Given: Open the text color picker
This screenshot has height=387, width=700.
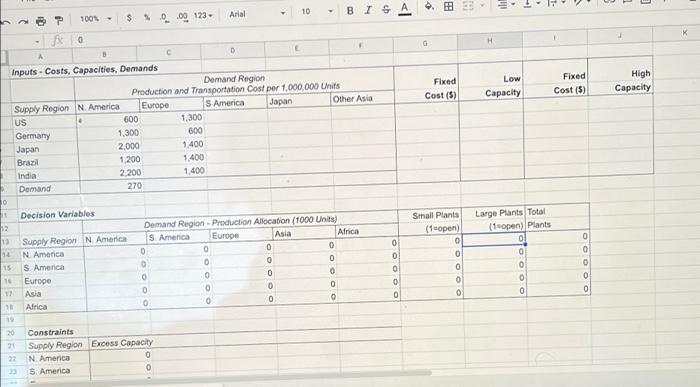Looking at the screenshot, I should [x=404, y=8].
